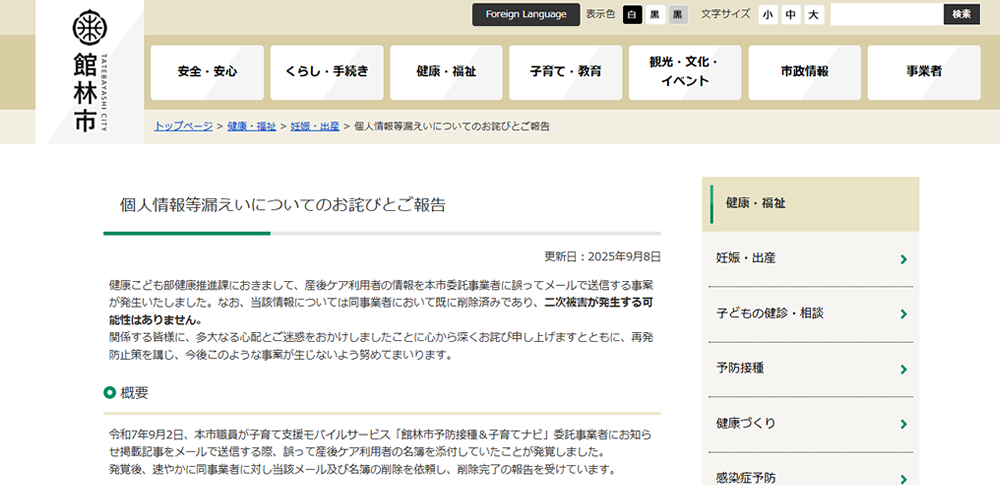Select black-background display color with white 黒 text
This screenshot has width=1000, height=485.
655,15
